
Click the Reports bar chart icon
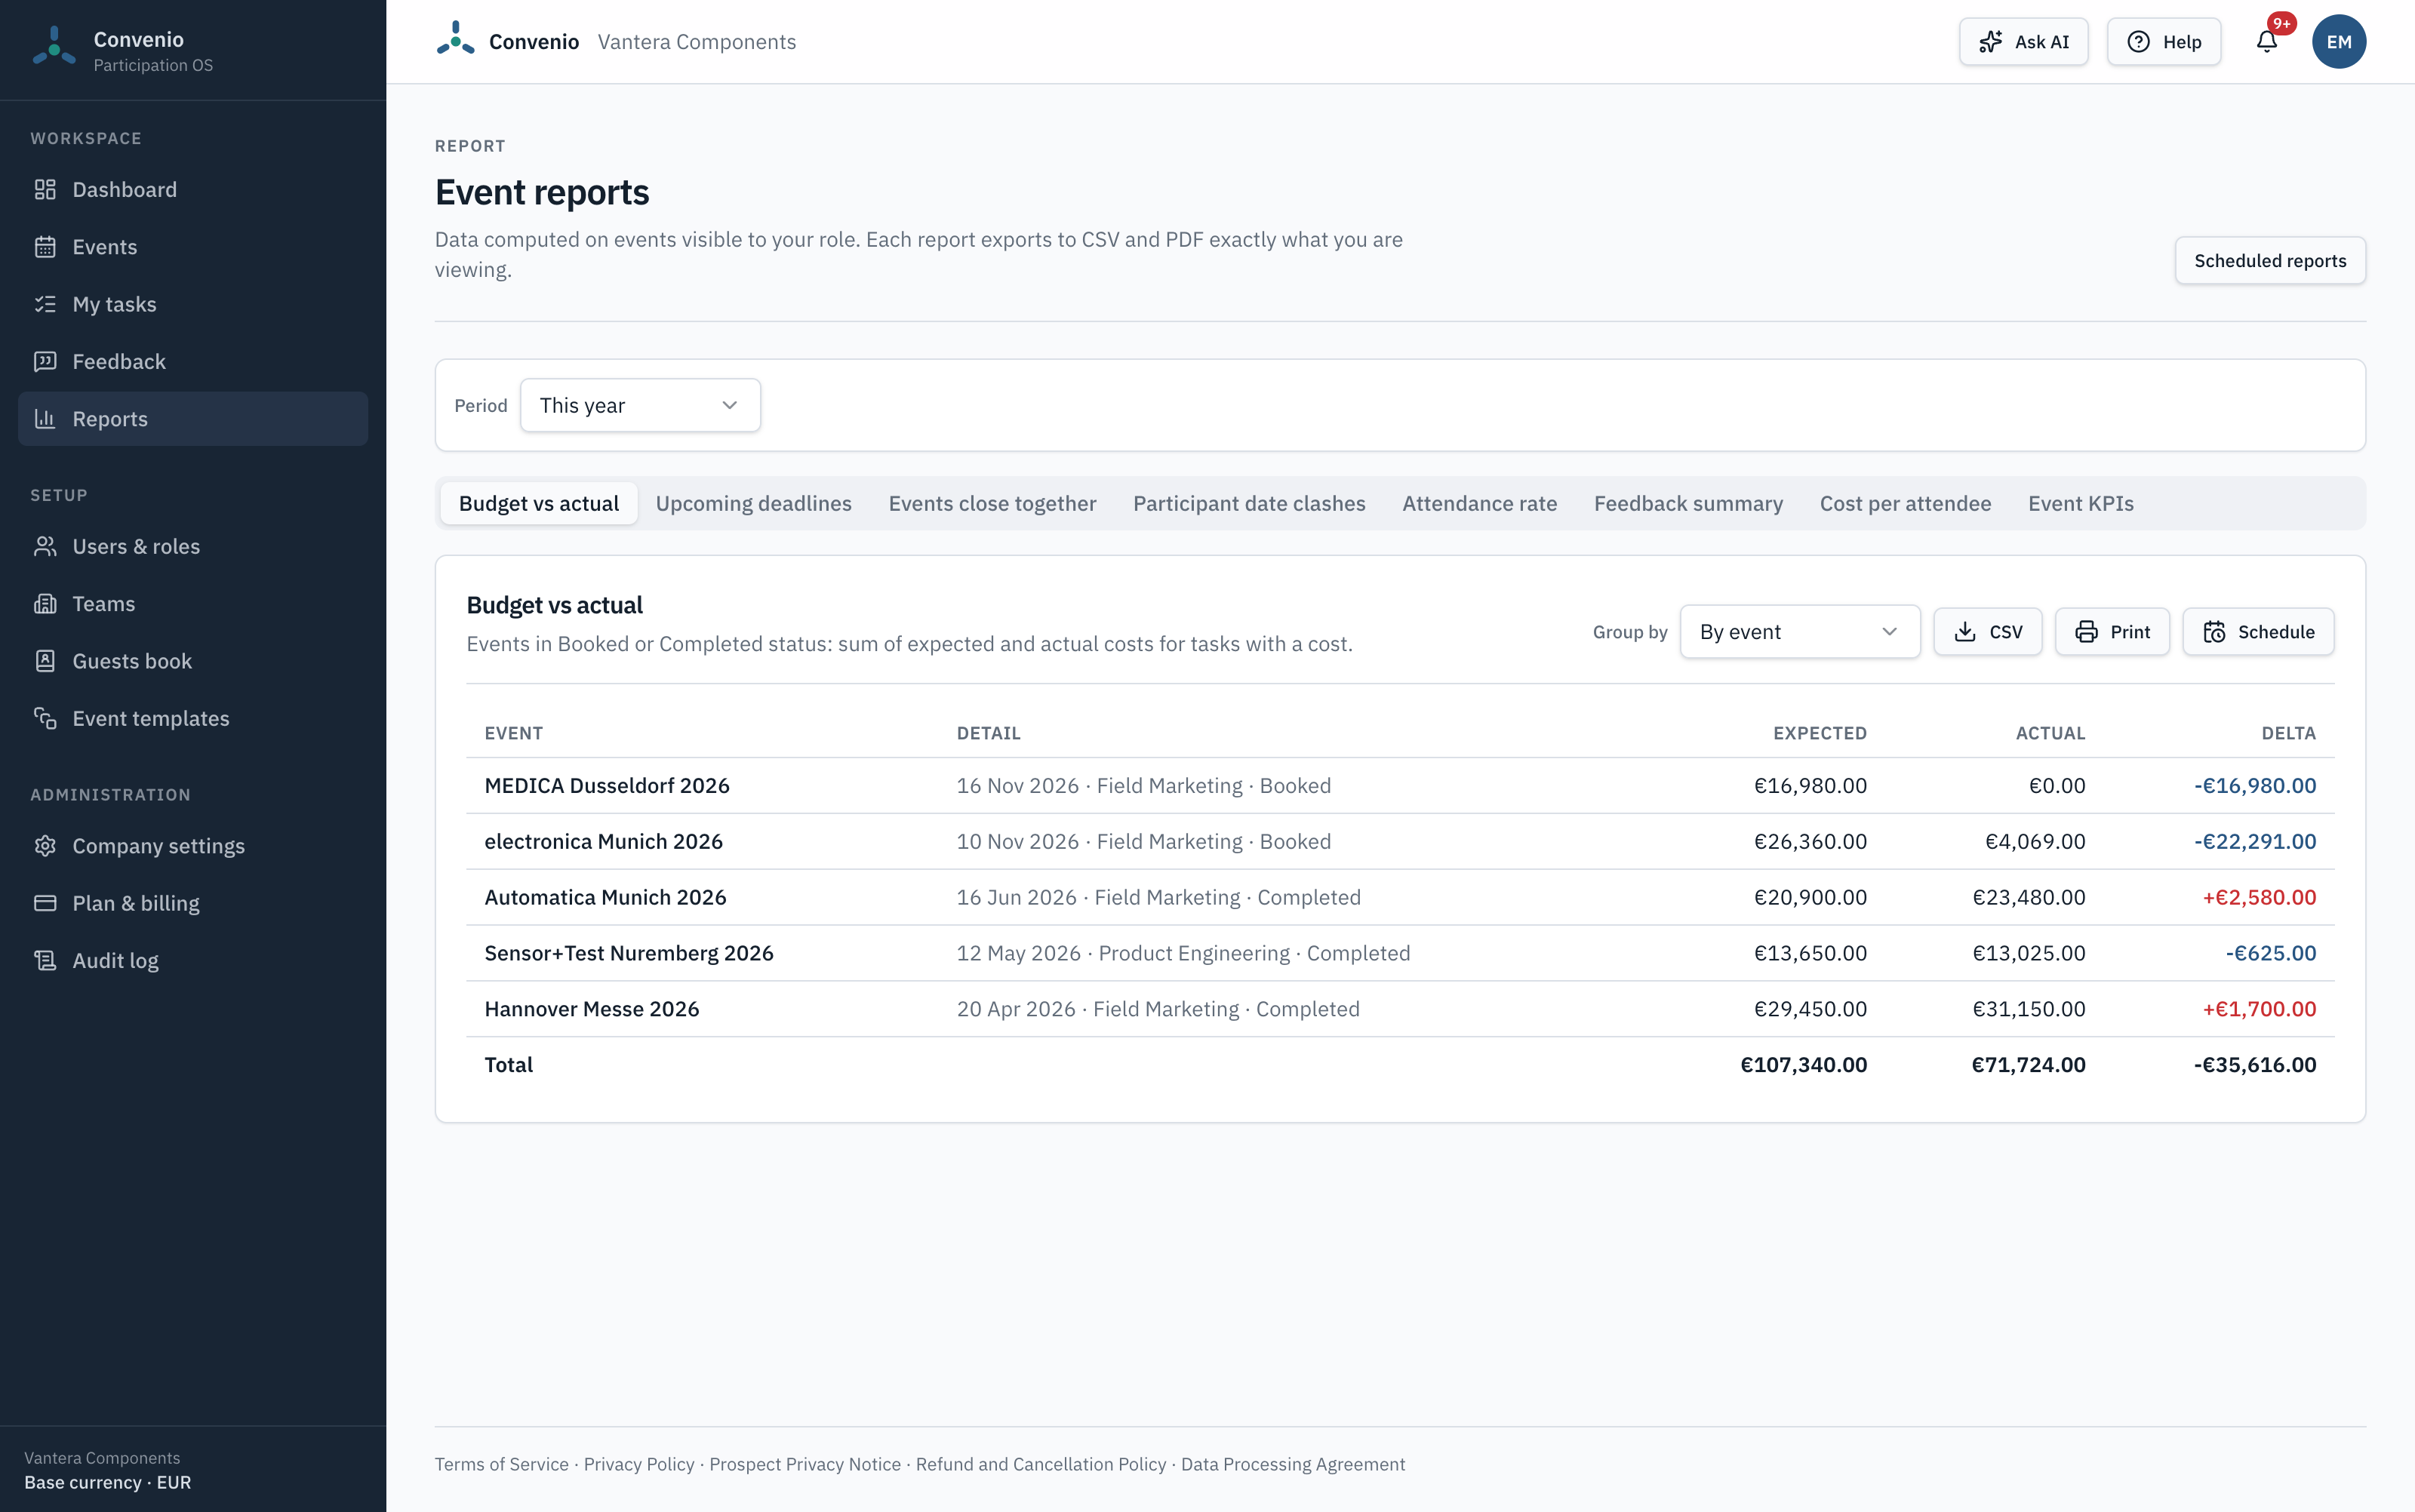(45, 419)
